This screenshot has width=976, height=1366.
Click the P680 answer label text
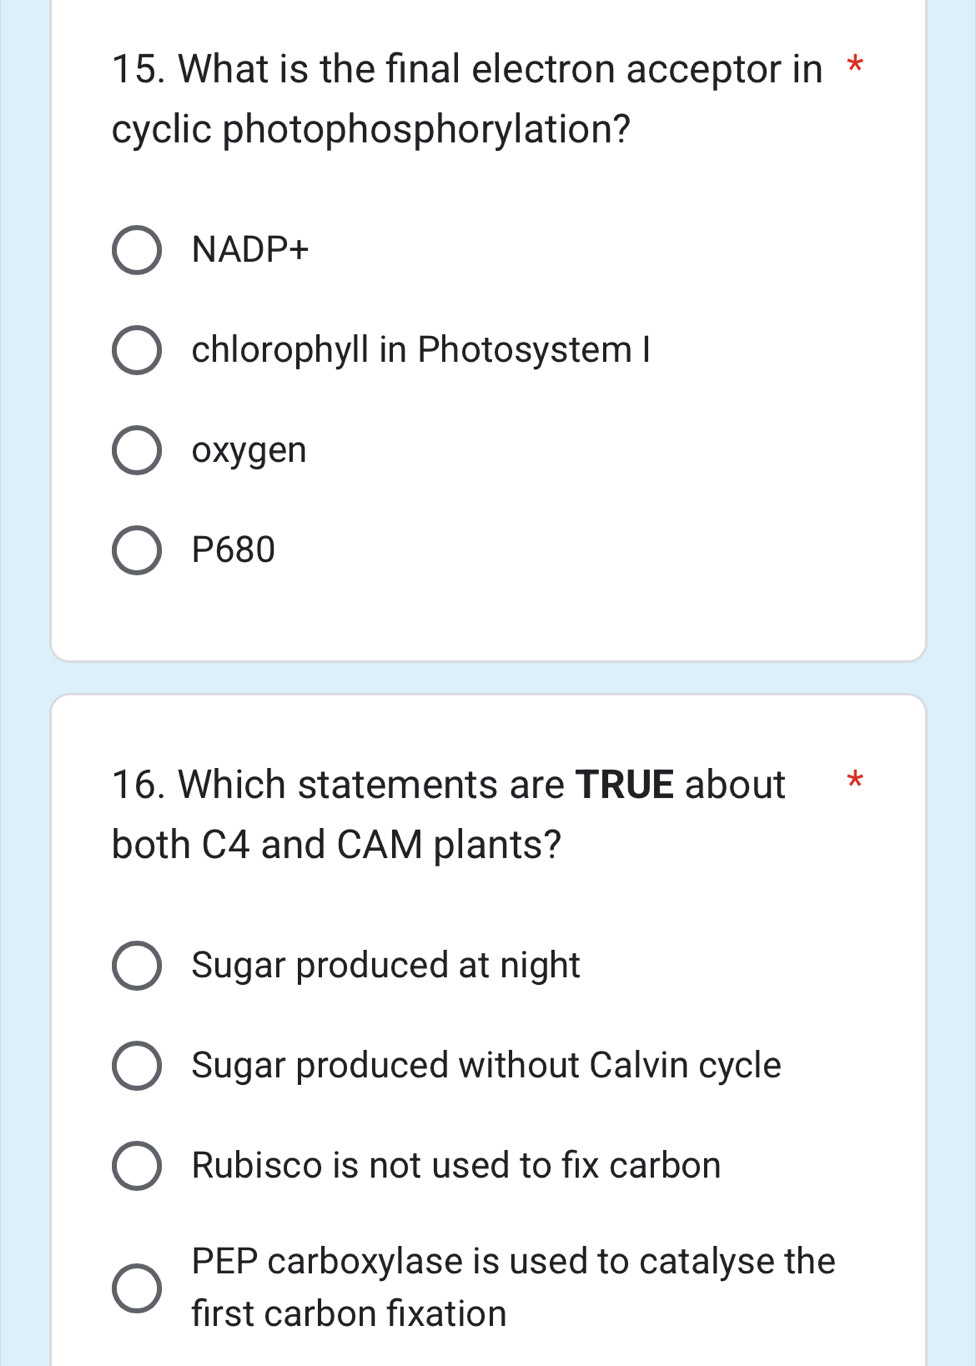pos(233,550)
